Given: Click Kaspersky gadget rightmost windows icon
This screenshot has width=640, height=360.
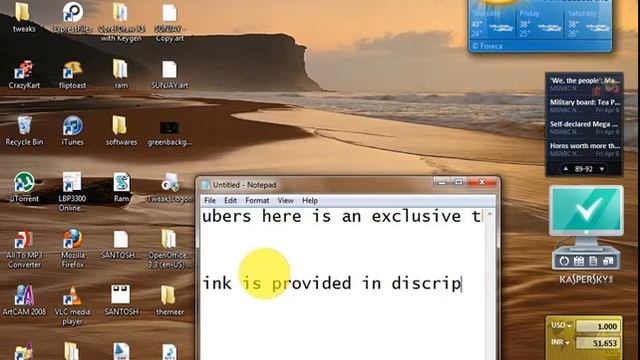Looking at the screenshot, I should (x=608, y=261).
